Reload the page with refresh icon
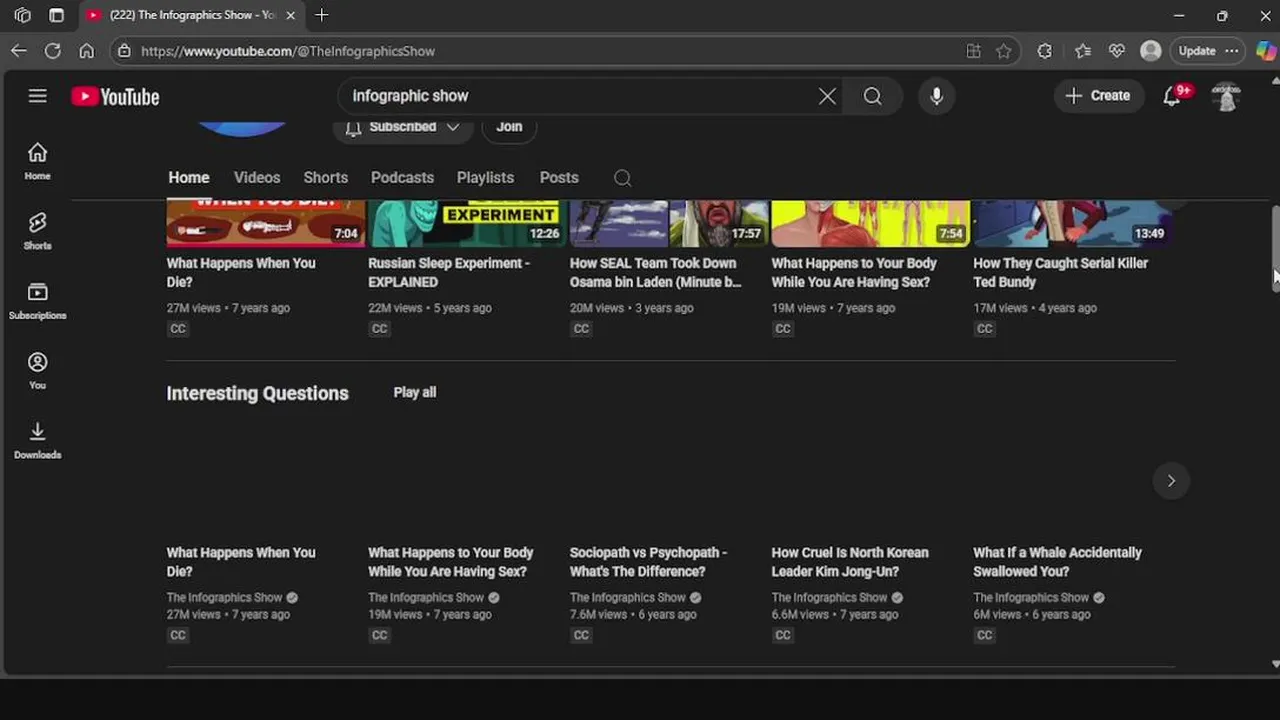The image size is (1280, 720). coord(53,51)
